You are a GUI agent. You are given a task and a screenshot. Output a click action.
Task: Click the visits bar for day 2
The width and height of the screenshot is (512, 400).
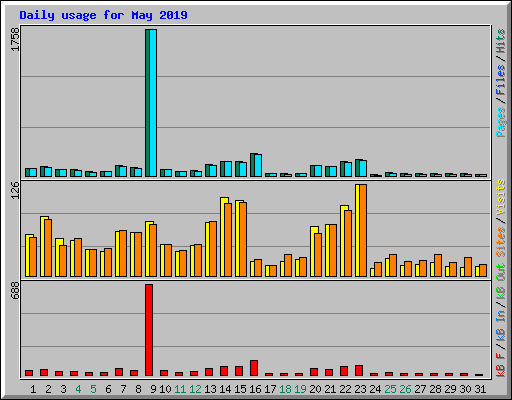[x=43, y=246]
